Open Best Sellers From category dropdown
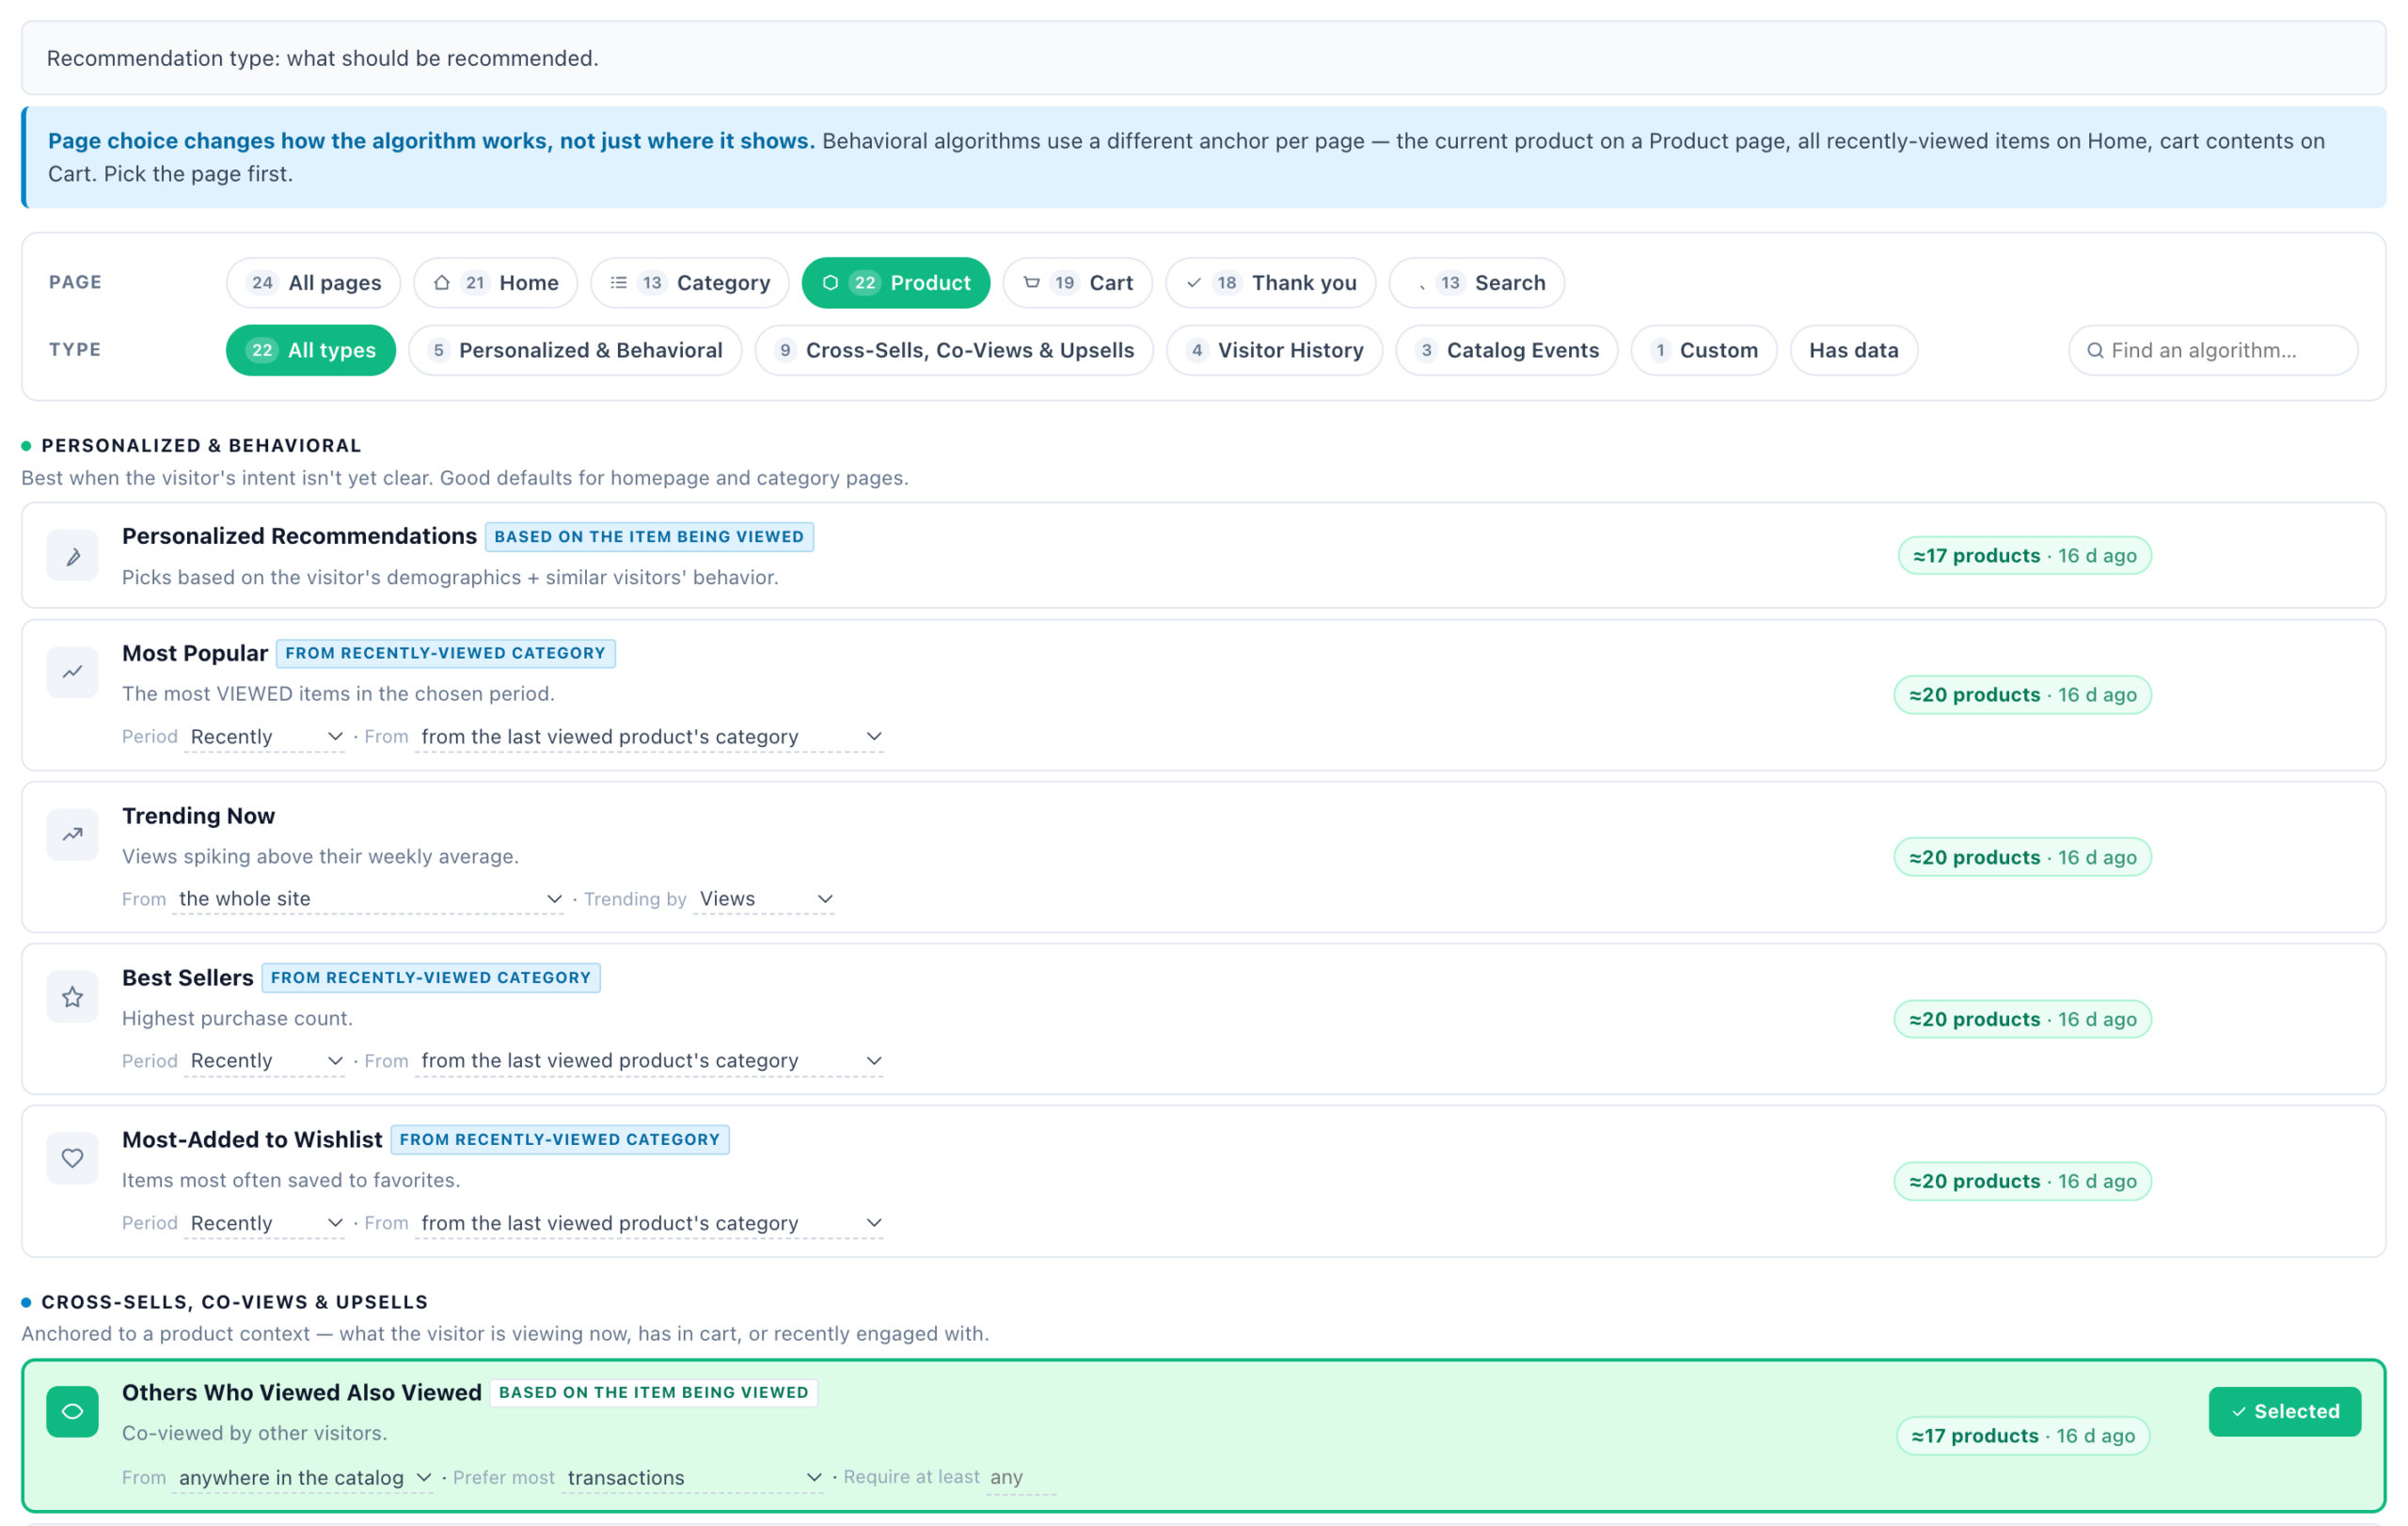 point(649,1061)
